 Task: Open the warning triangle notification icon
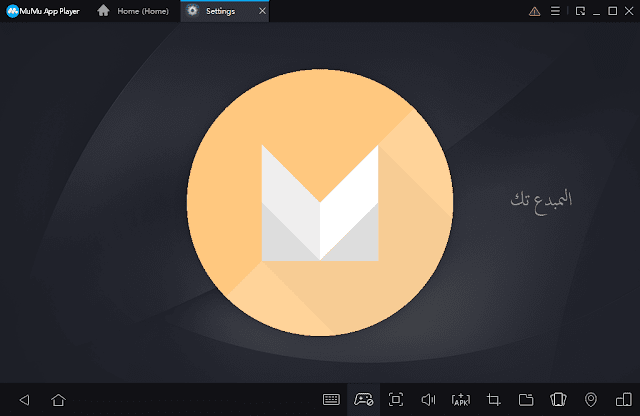534,11
